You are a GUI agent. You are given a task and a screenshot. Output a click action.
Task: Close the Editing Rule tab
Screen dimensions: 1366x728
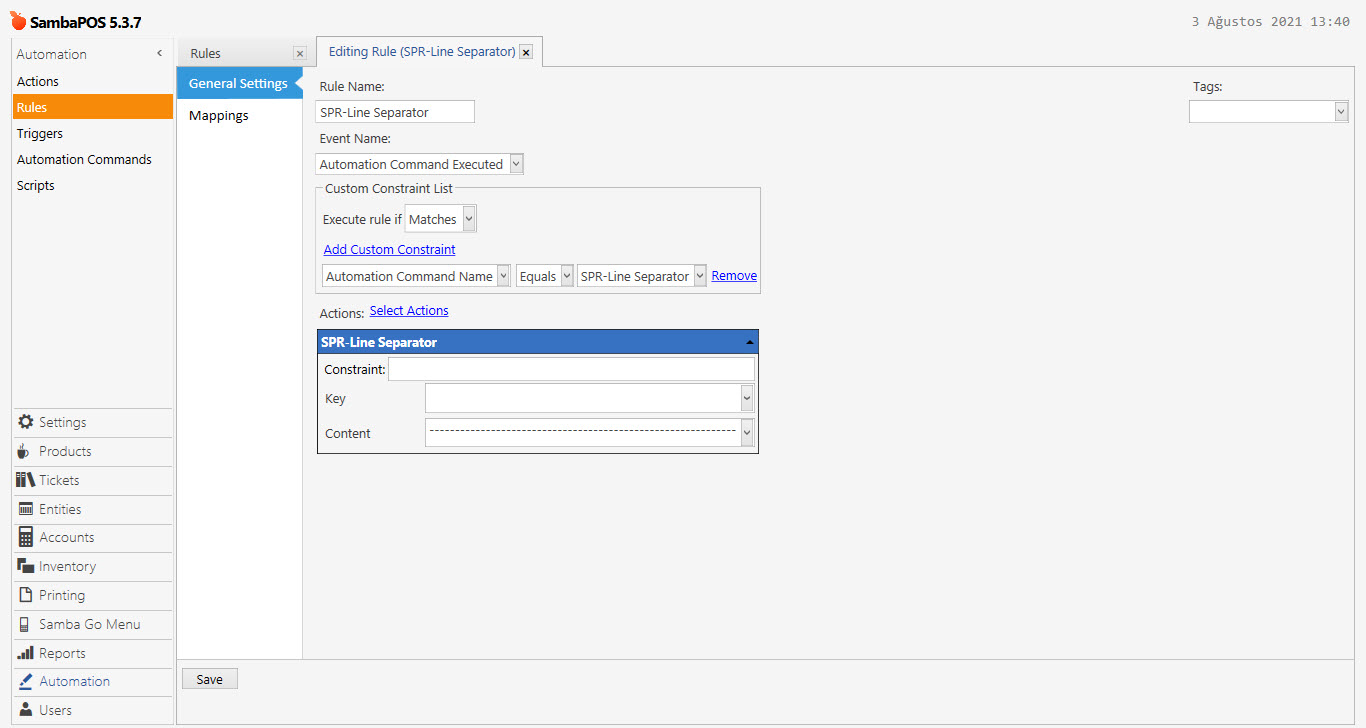click(526, 52)
